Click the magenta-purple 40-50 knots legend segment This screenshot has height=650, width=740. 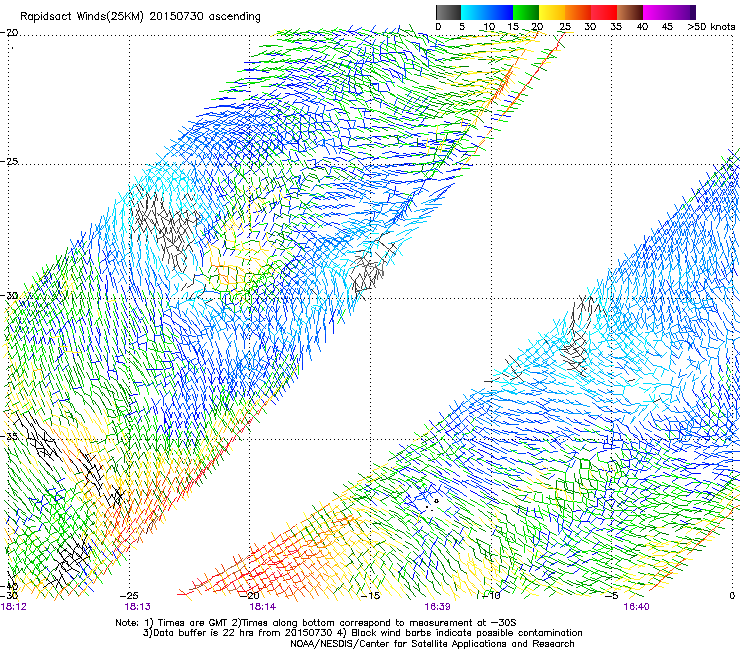[669, 12]
